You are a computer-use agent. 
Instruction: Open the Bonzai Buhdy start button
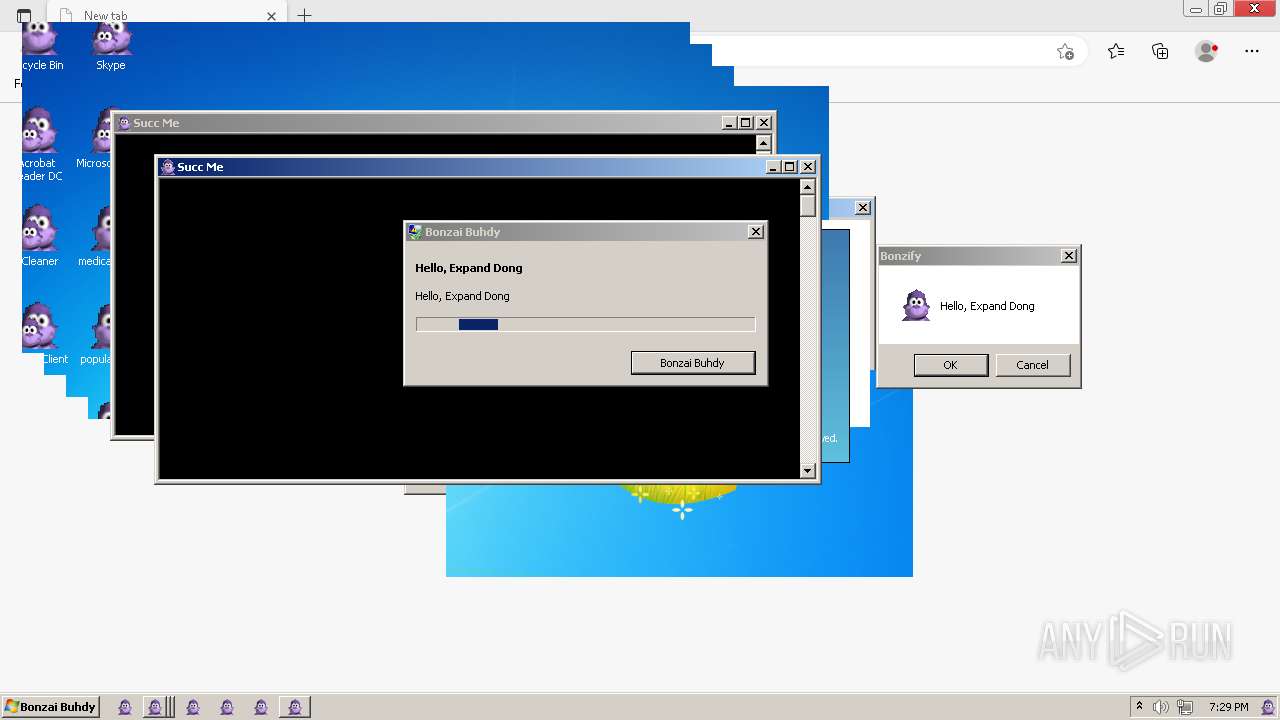click(50, 707)
